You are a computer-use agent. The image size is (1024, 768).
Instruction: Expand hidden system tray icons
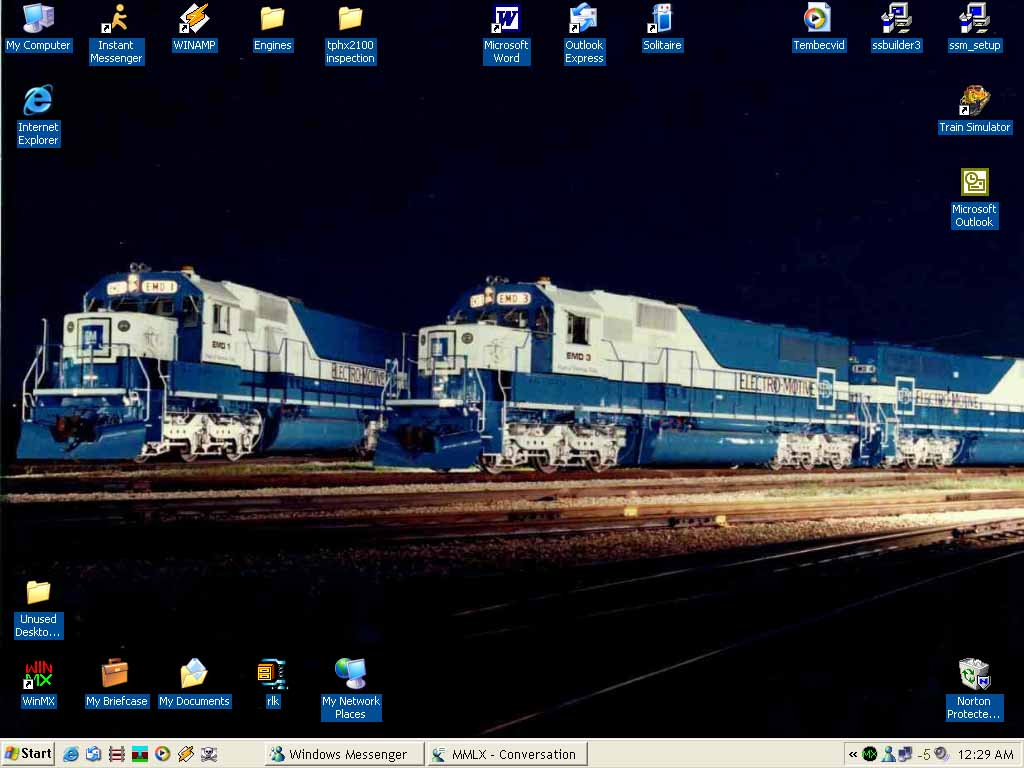852,754
